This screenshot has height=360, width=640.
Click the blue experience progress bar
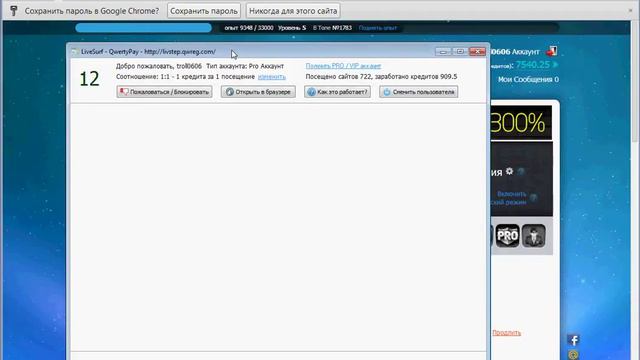(143, 28)
